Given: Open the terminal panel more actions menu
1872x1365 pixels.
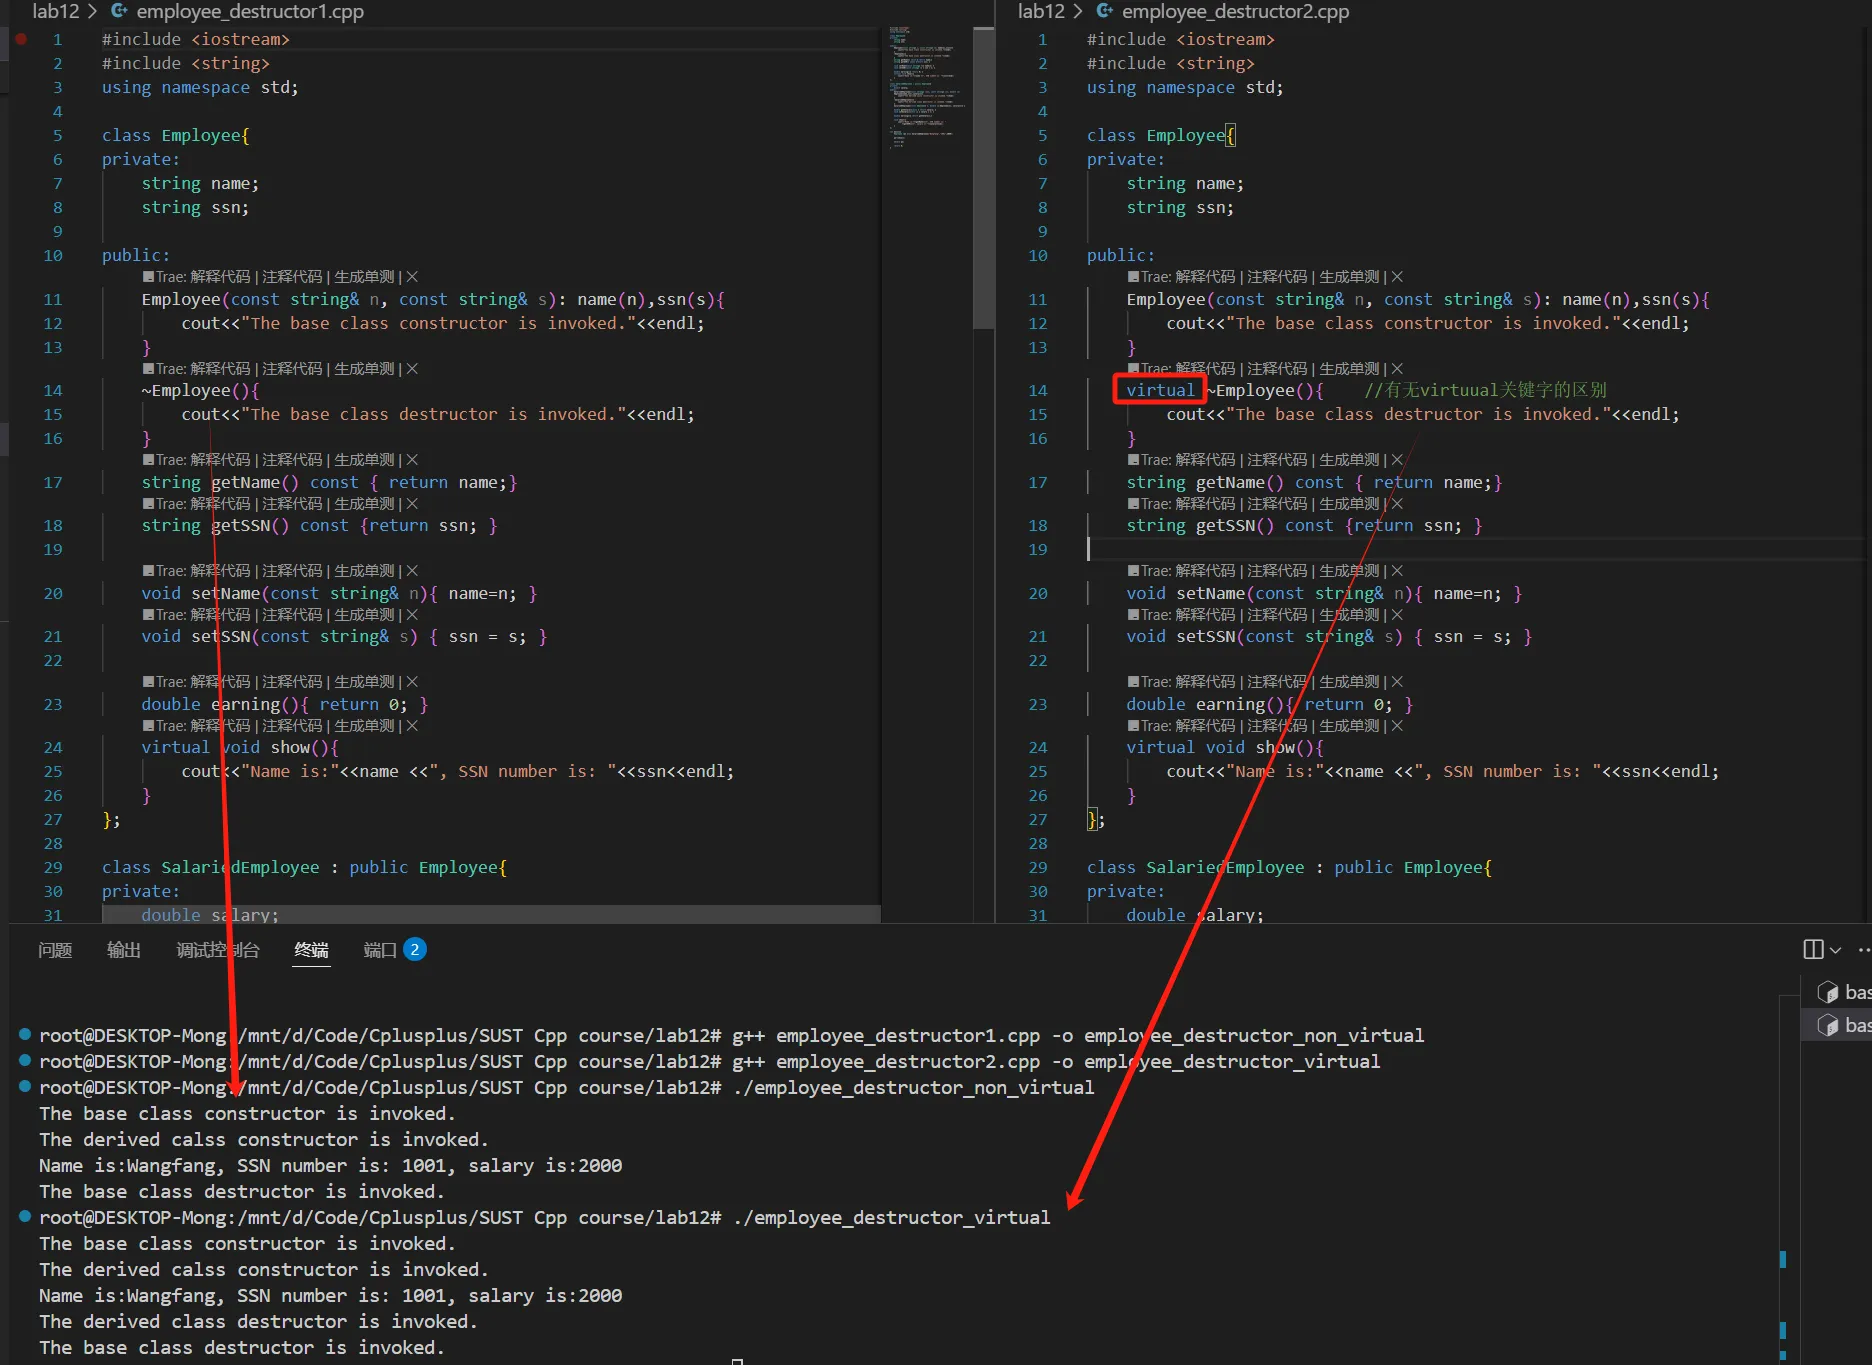Looking at the screenshot, I should [x=1863, y=949].
